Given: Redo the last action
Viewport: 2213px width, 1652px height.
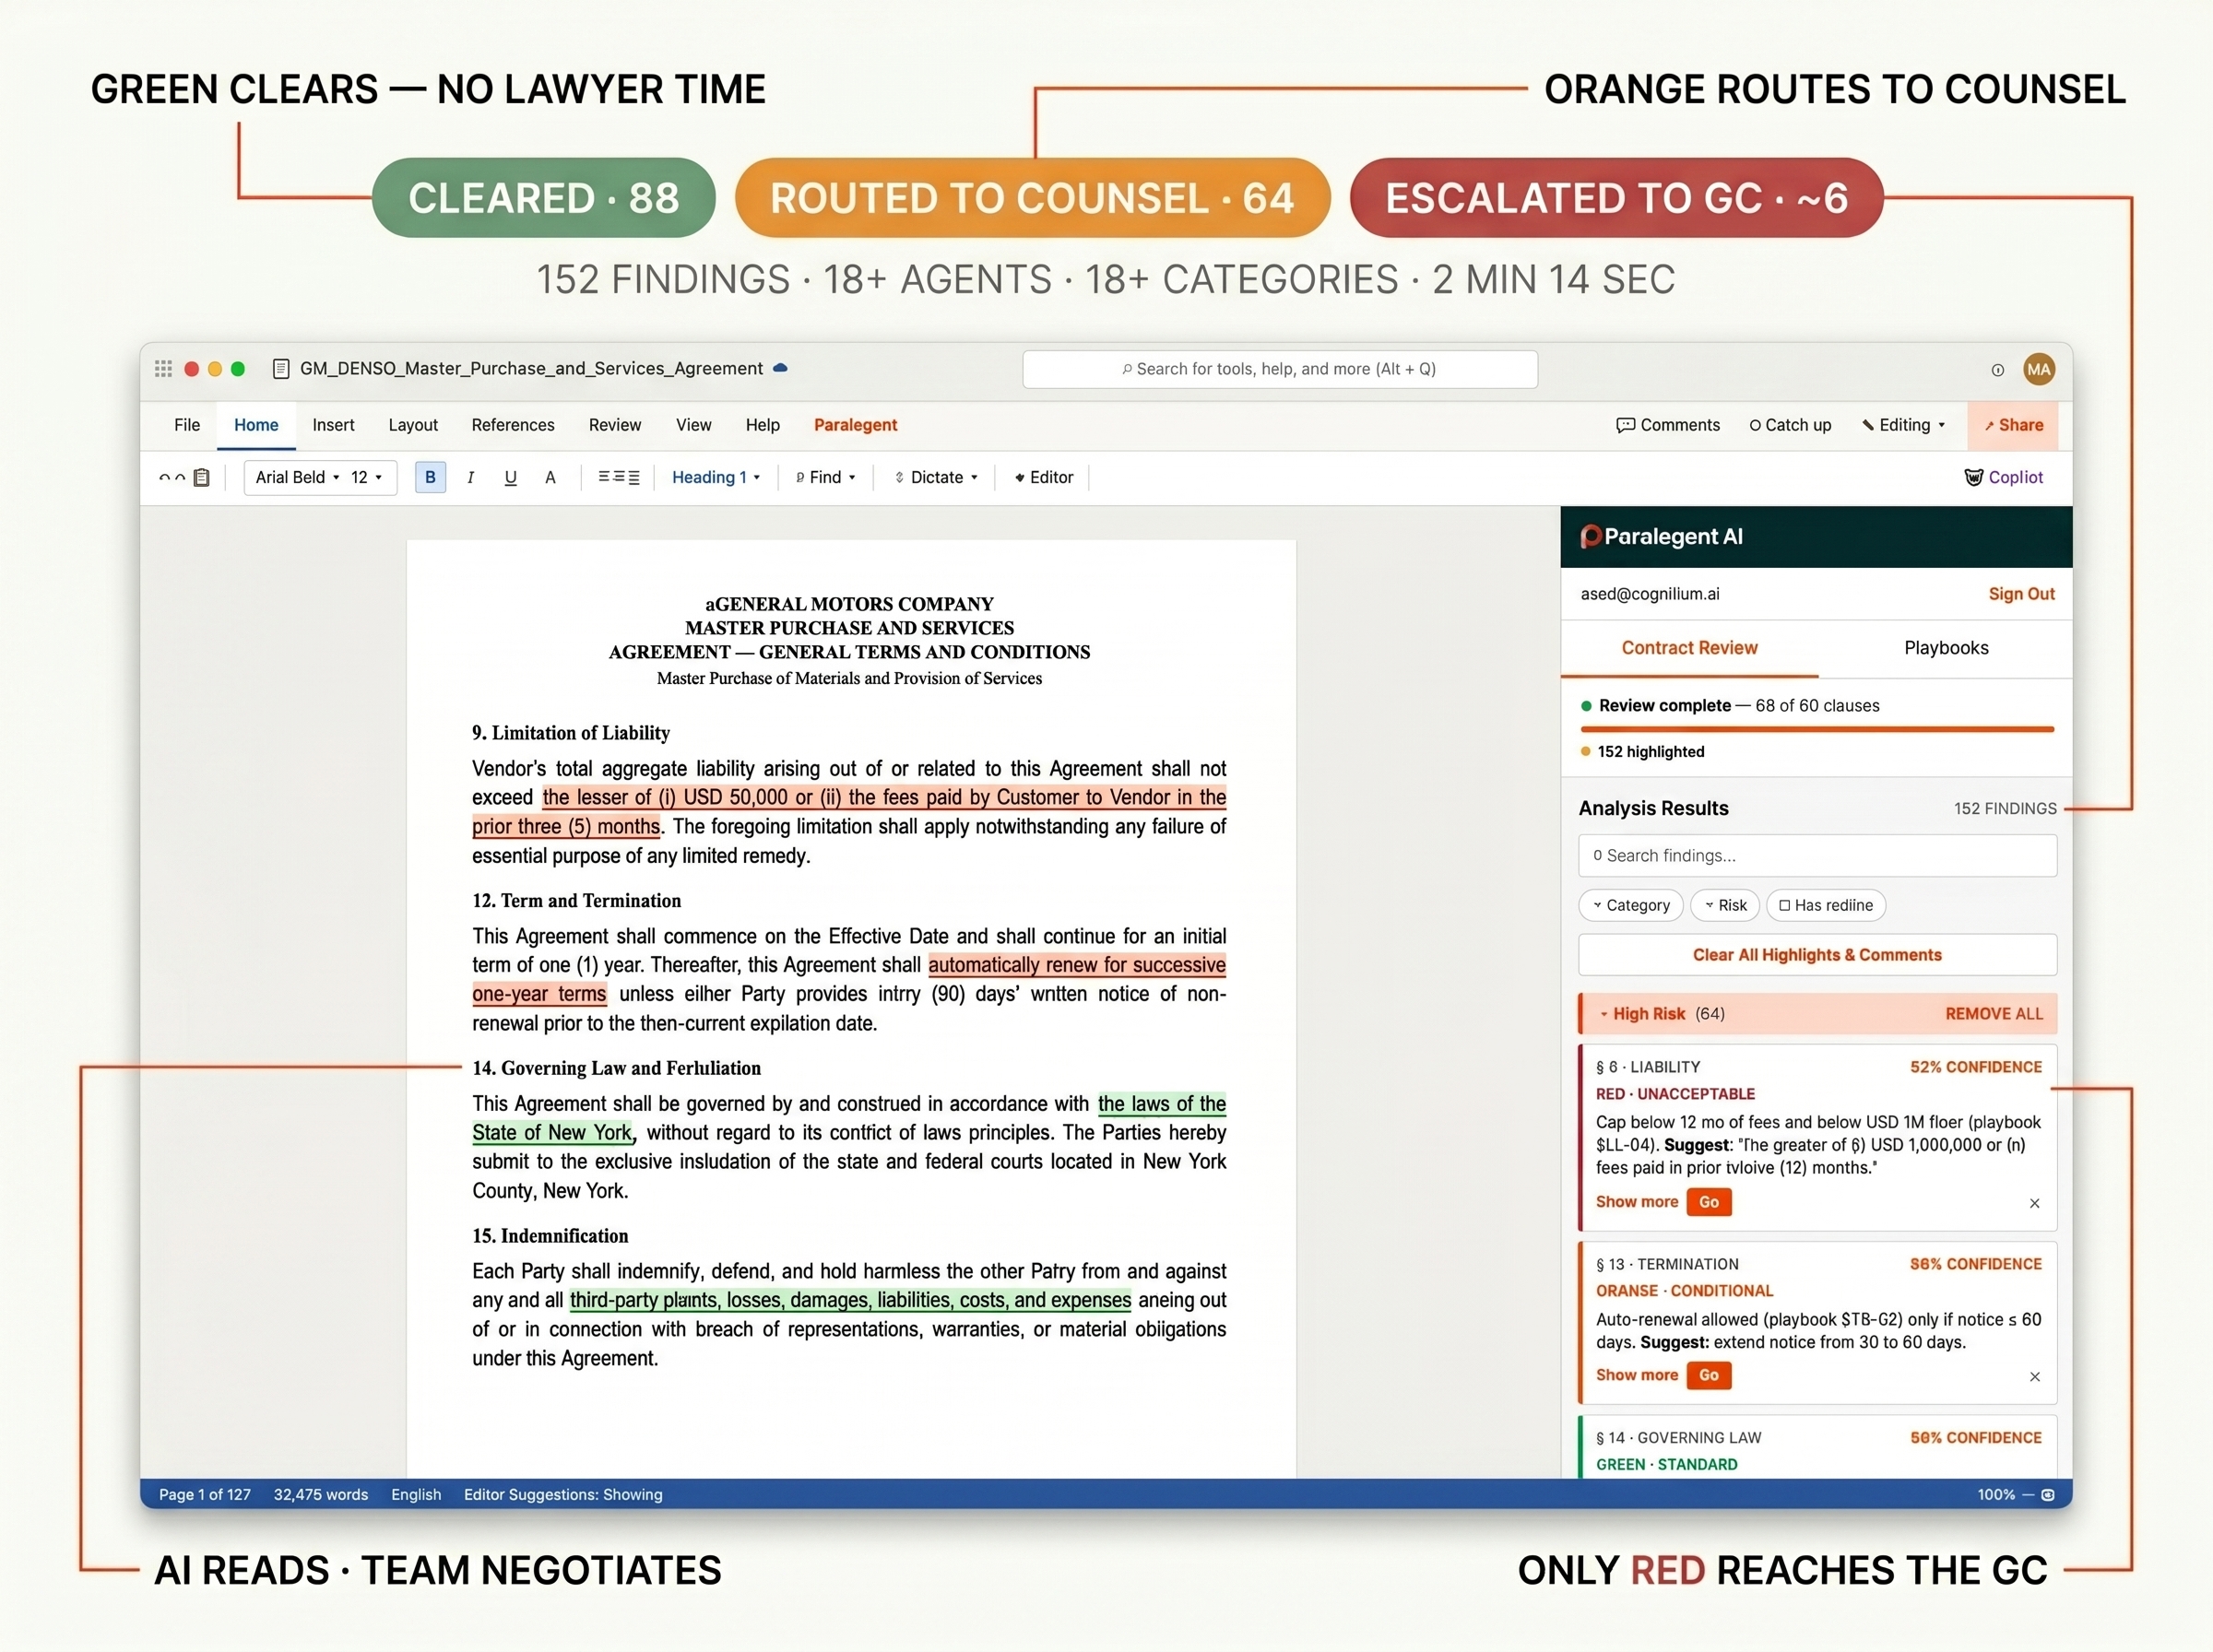Looking at the screenshot, I should click(180, 478).
